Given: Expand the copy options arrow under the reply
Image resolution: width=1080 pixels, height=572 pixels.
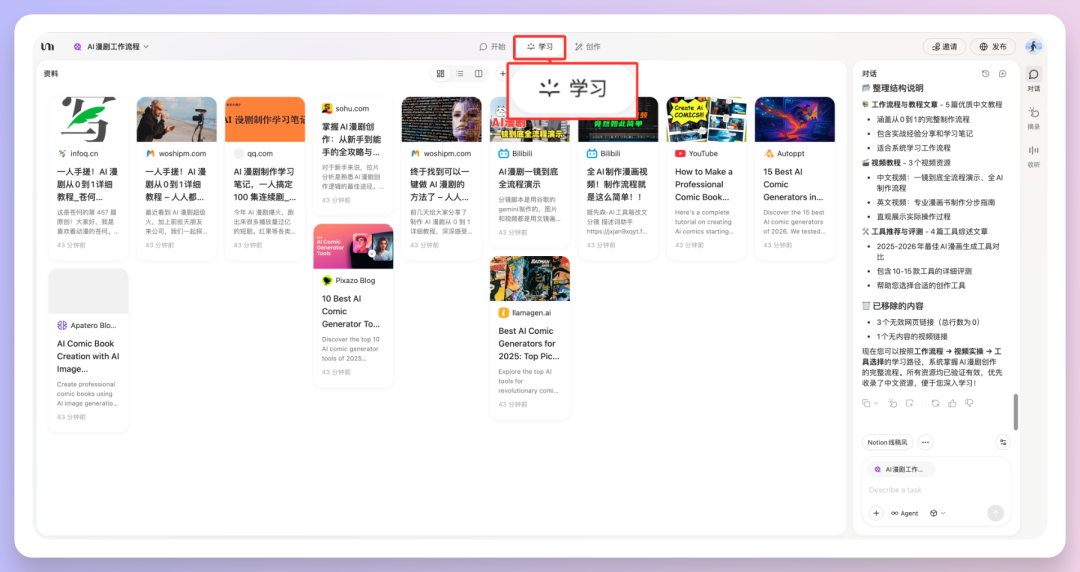Looking at the screenshot, I should tap(877, 403).
